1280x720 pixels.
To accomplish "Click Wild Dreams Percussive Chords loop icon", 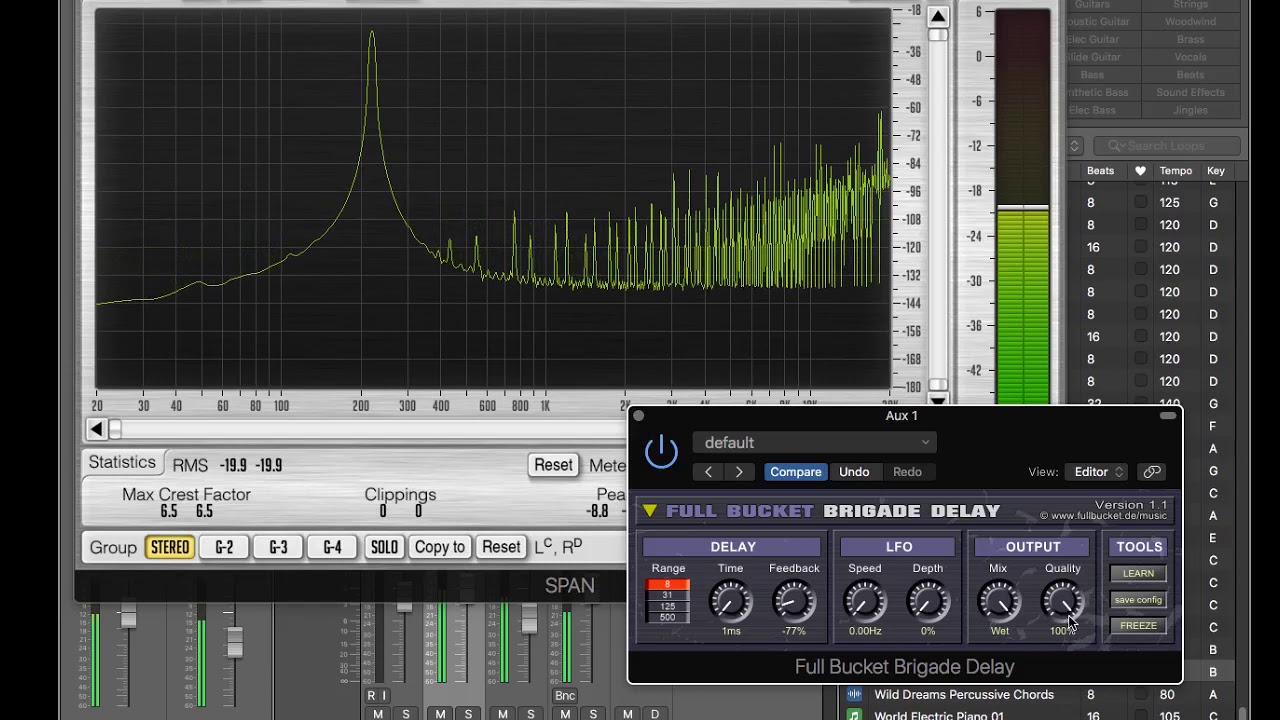I will 854,694.
